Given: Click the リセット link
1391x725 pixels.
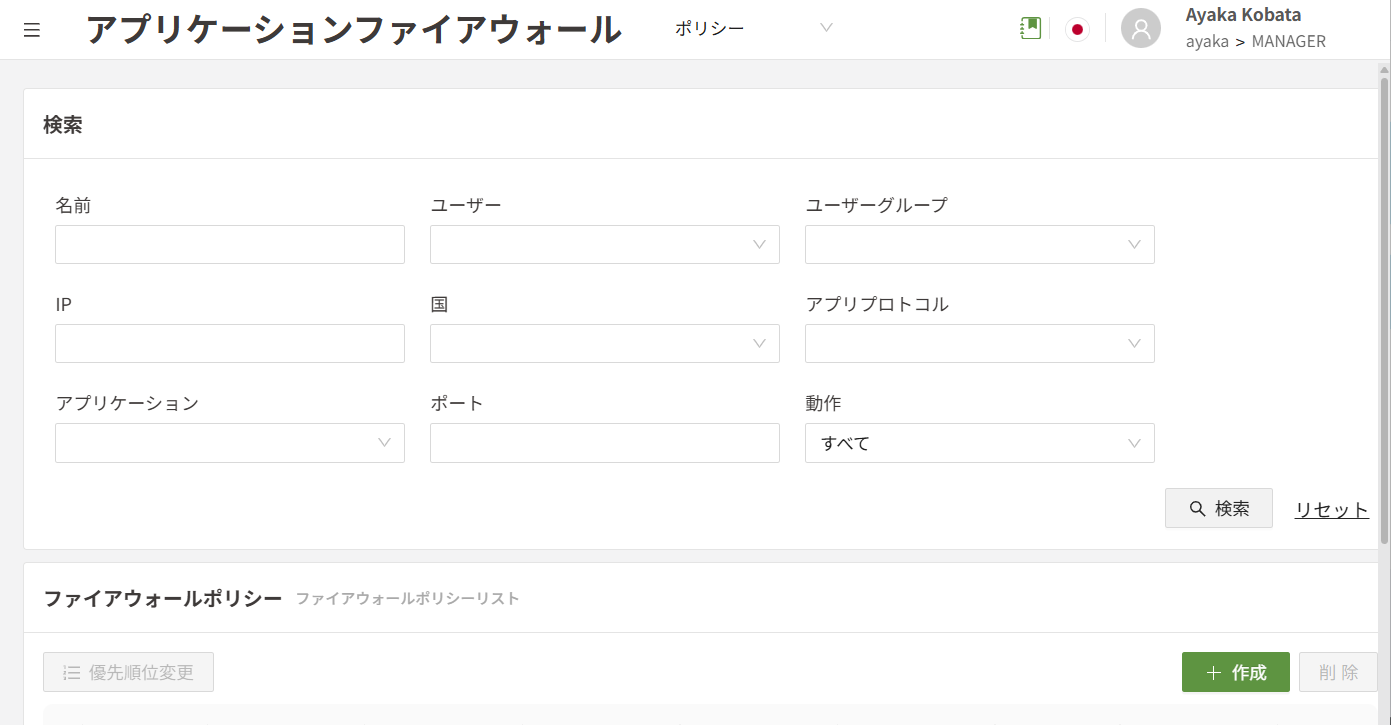Looking at the screenshot, I should (x=1331, y=510).
